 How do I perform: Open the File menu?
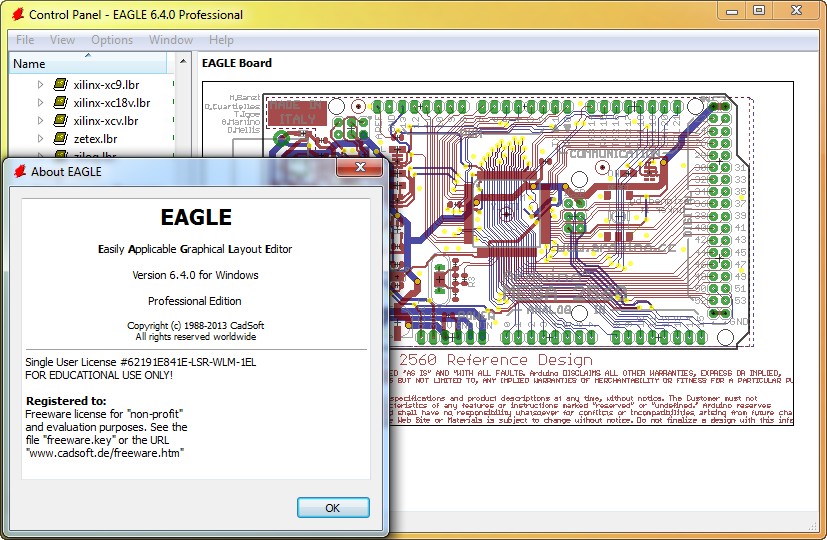click(25, 40)
